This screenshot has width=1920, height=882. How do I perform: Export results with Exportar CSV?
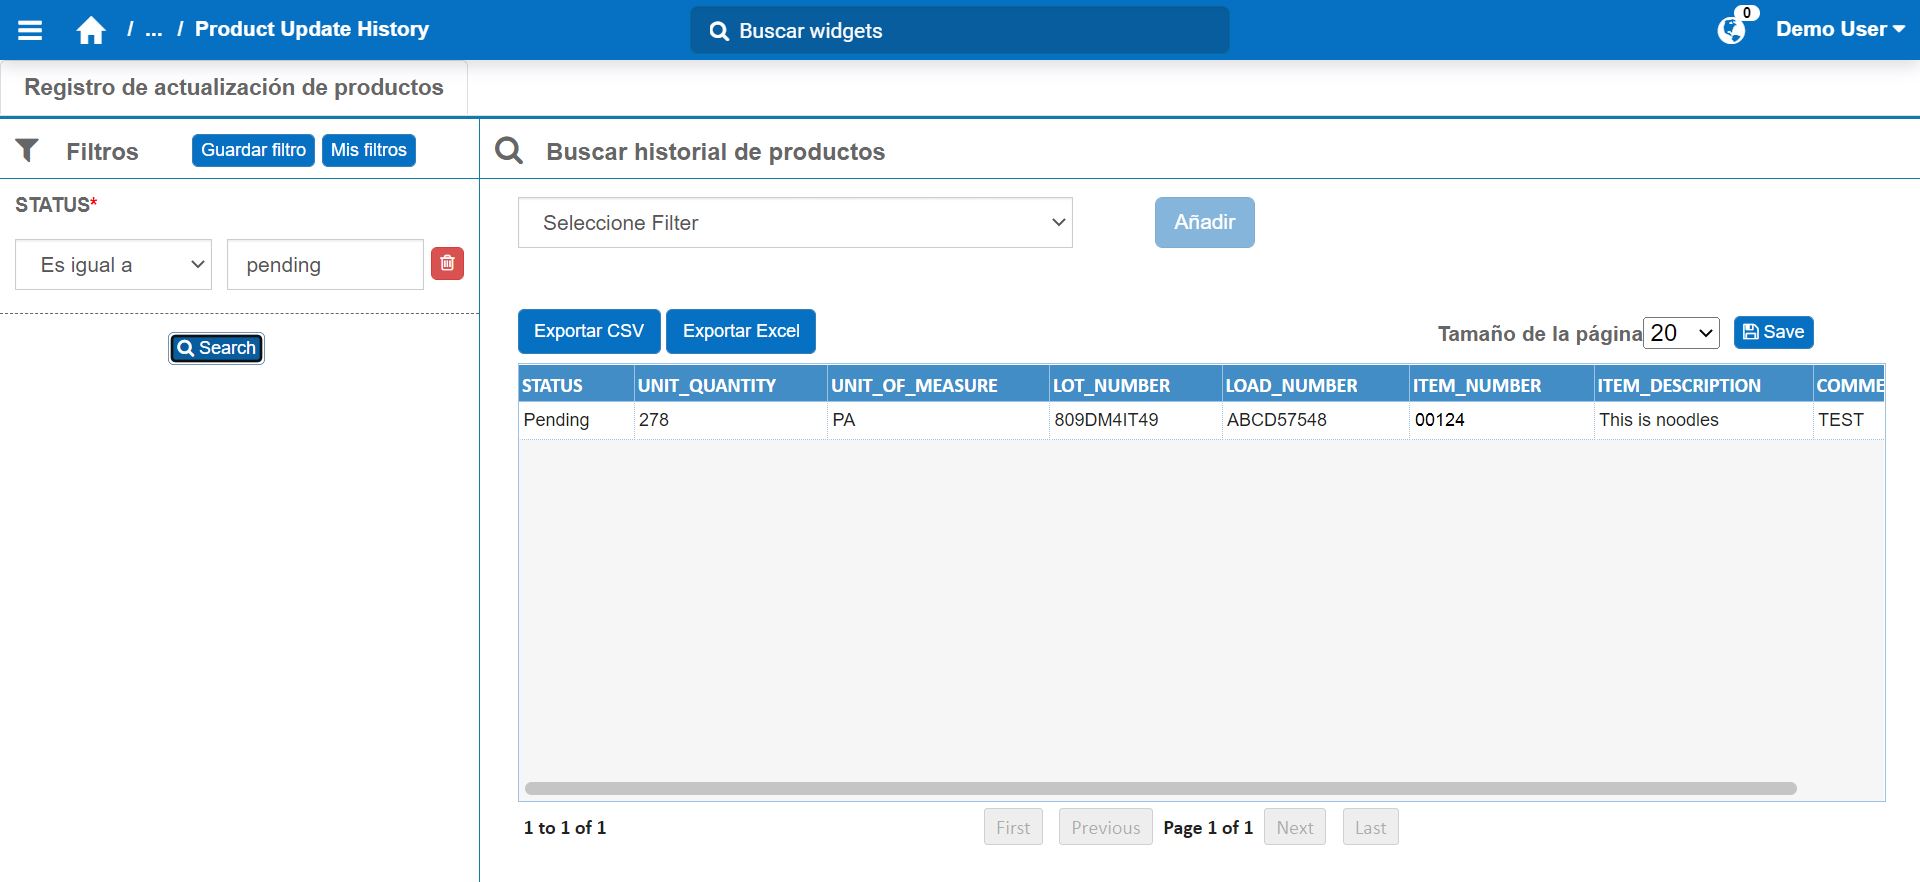588,331
